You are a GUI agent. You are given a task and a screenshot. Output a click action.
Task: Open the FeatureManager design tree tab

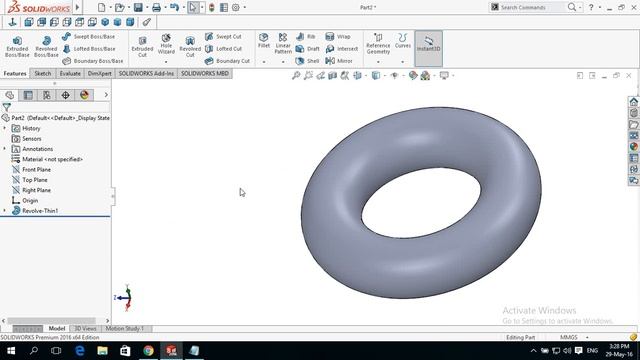[10, 95]
